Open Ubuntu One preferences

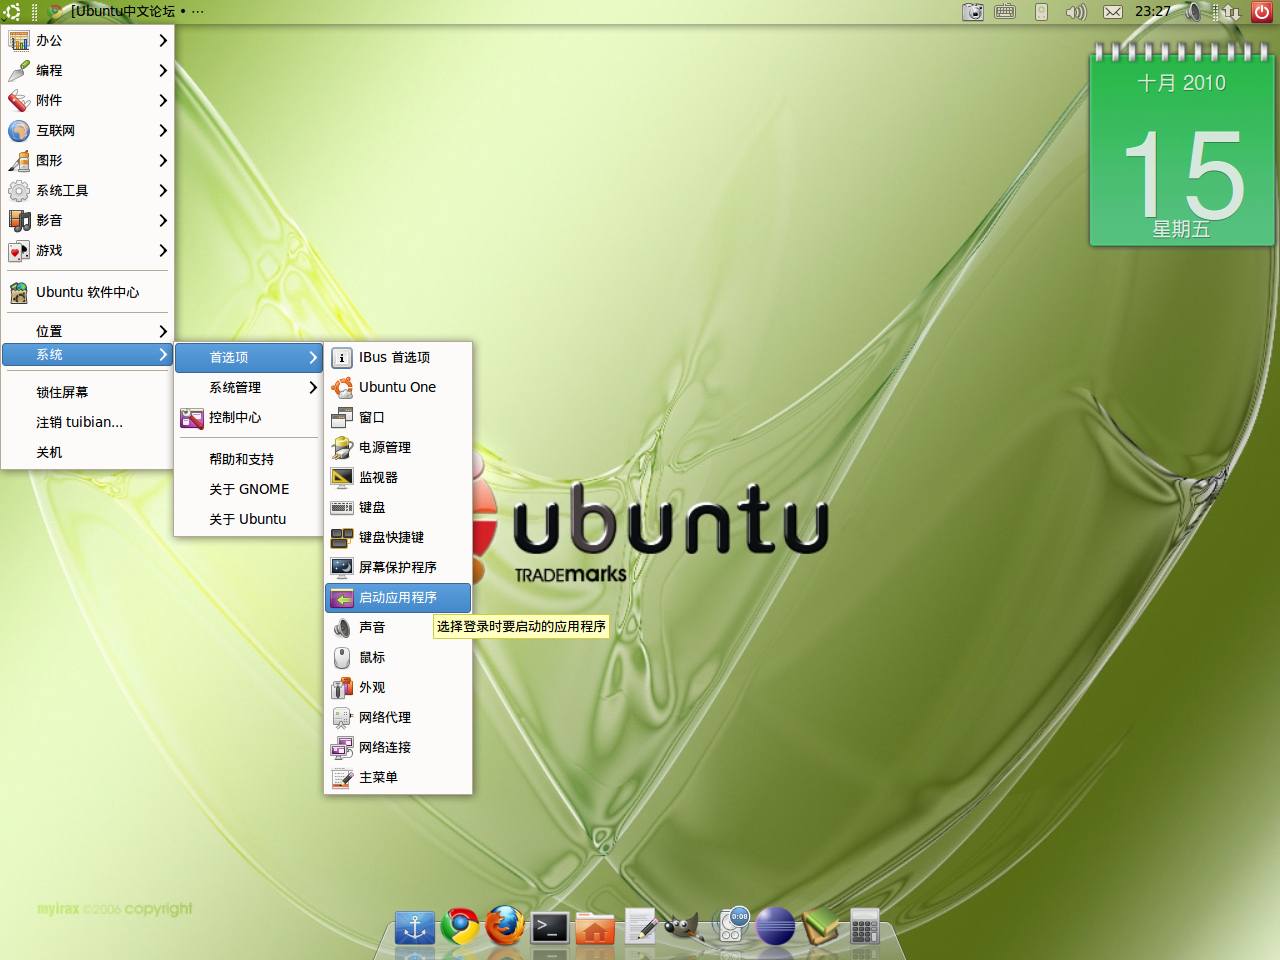398,387
